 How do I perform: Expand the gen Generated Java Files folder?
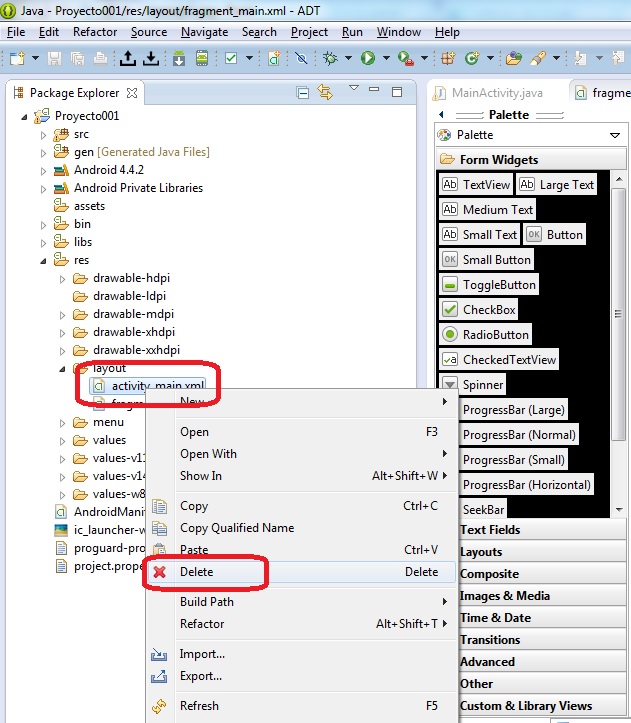point(43,153)
